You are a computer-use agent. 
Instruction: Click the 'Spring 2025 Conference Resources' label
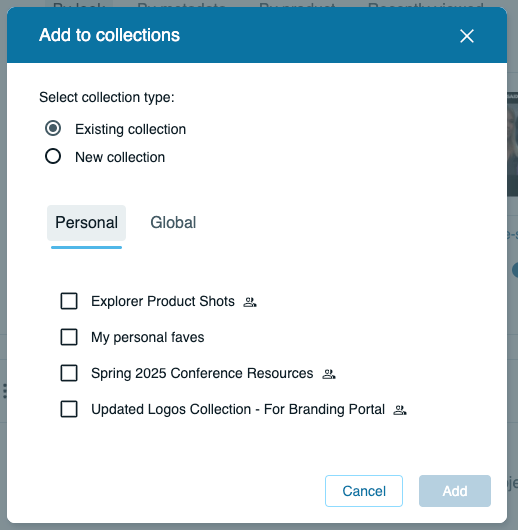point(202,374)
